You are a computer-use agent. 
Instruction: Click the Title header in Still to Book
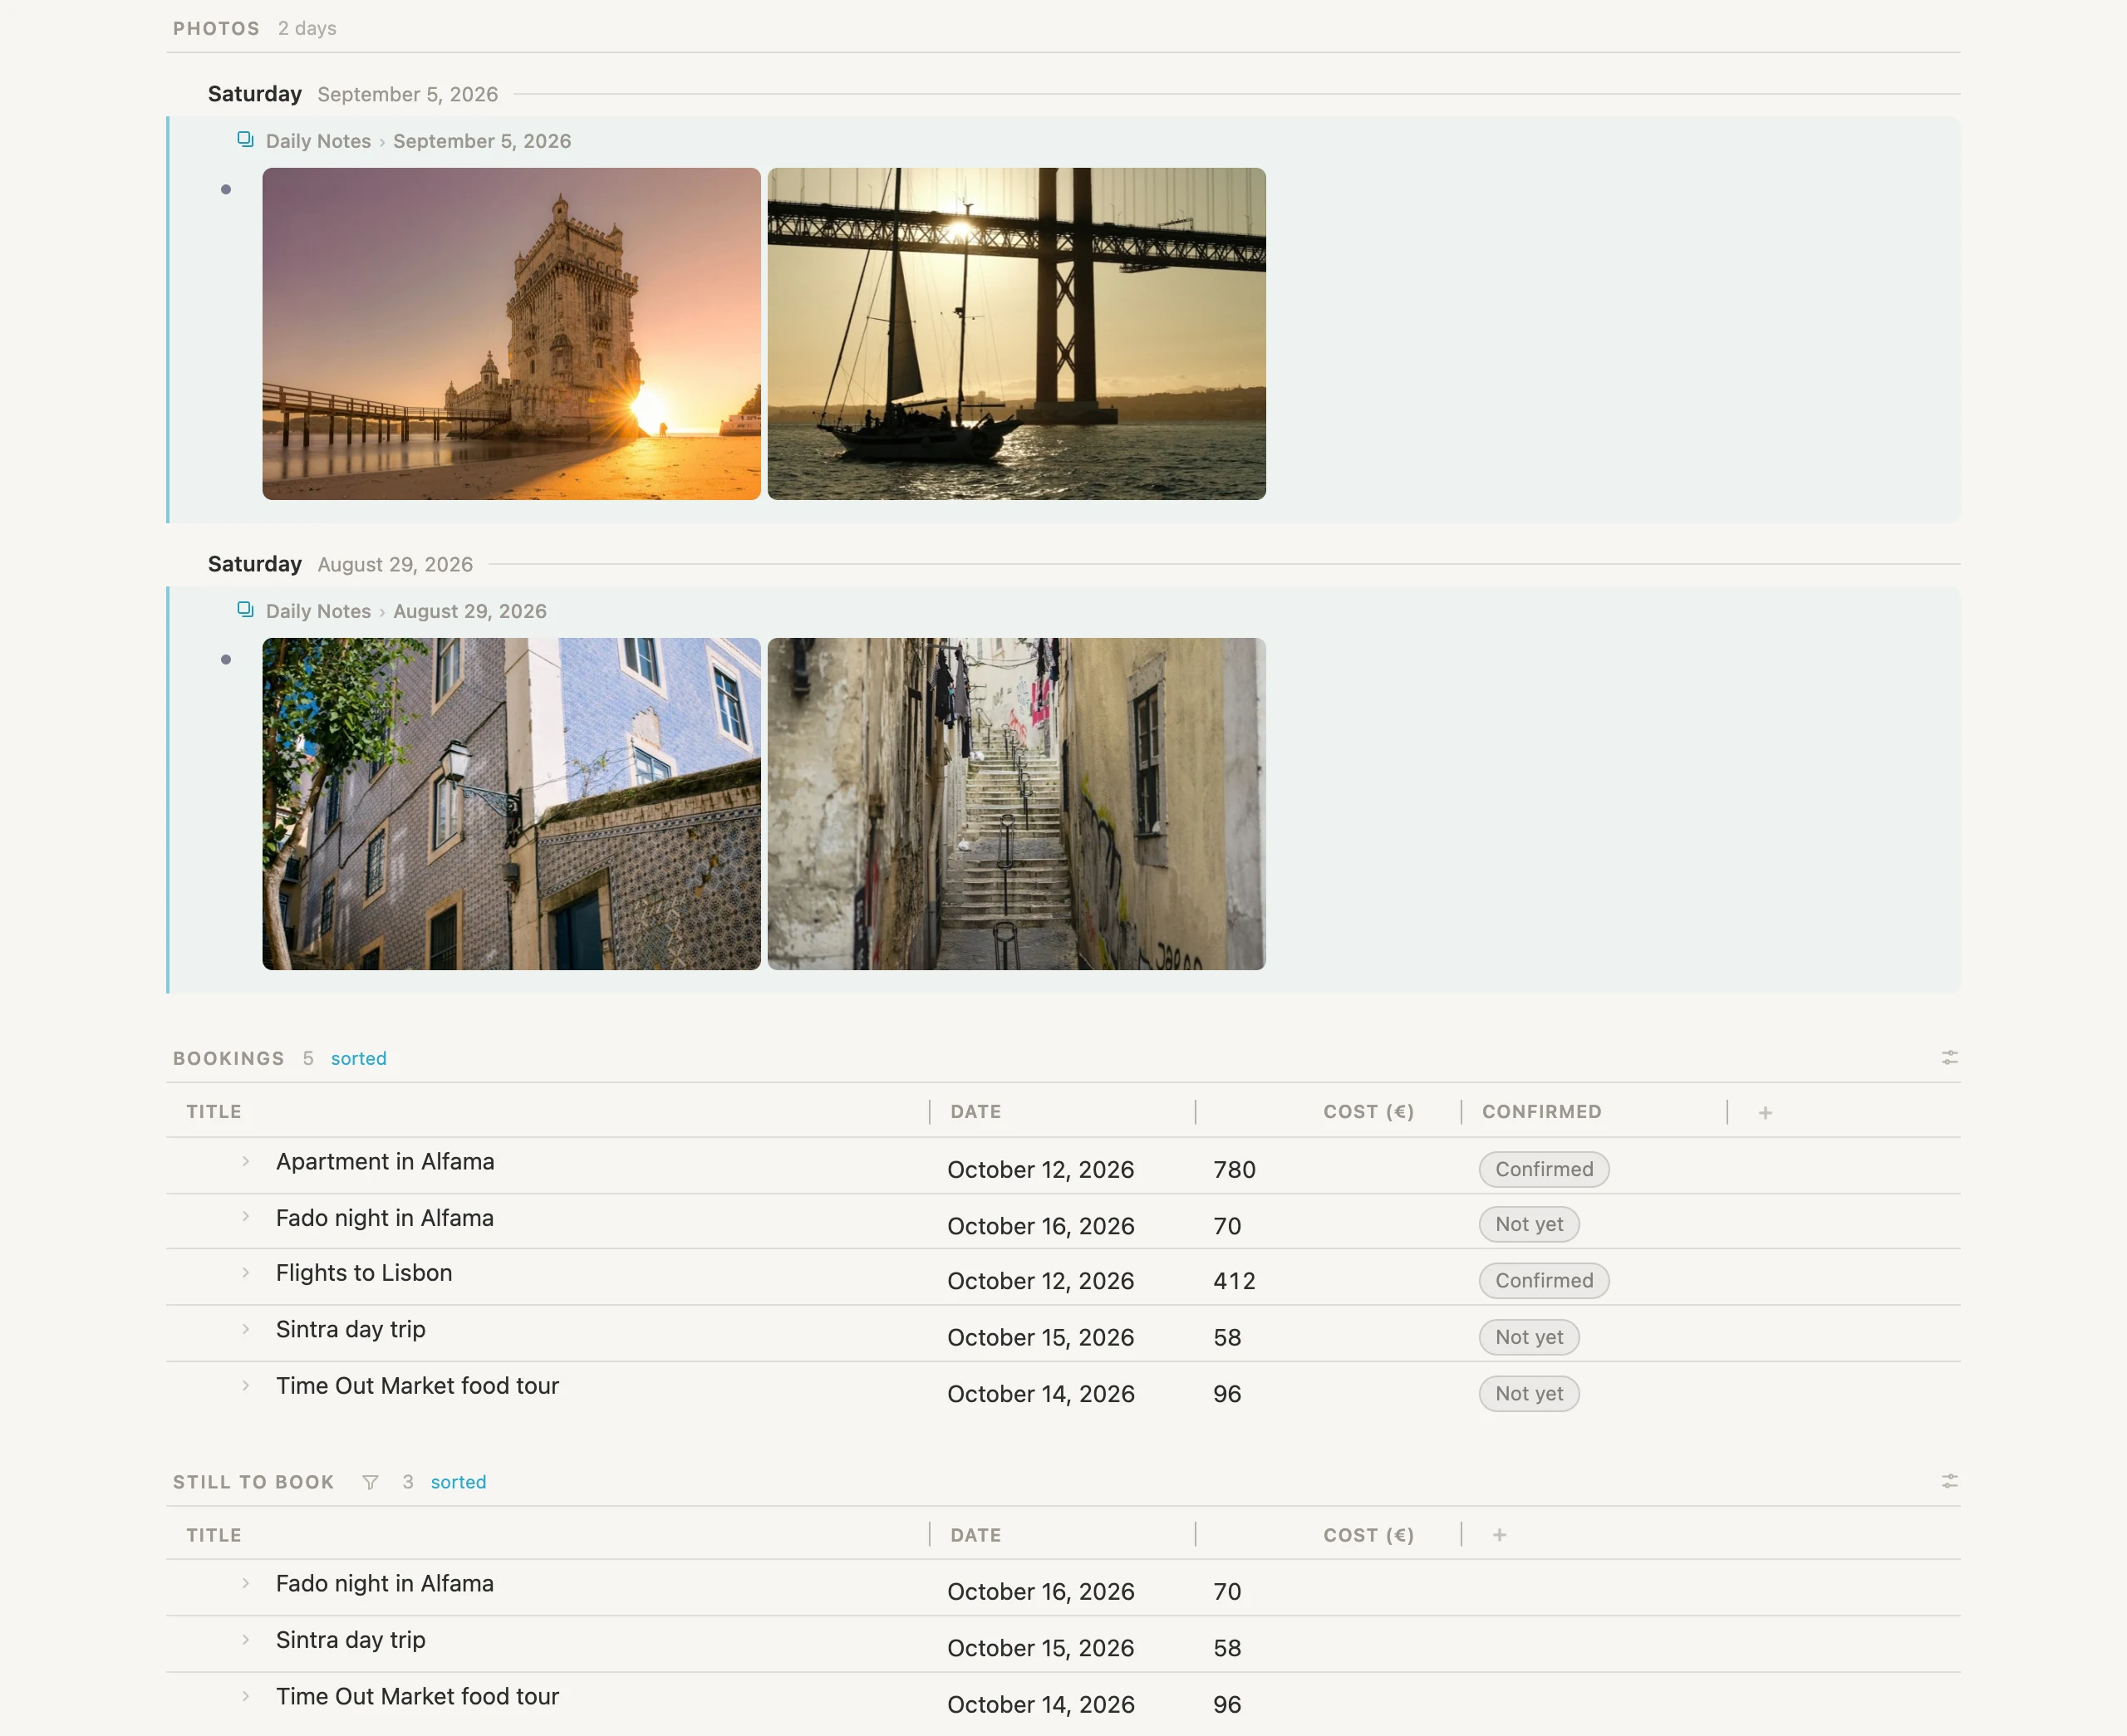coord(214,1535)
